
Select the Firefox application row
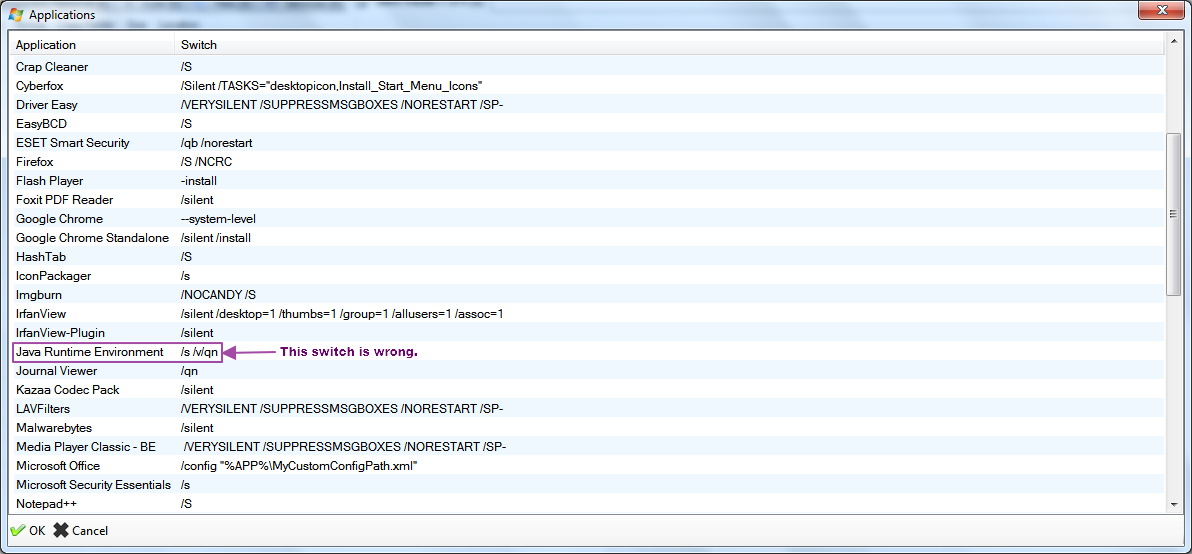click(35, 162)
